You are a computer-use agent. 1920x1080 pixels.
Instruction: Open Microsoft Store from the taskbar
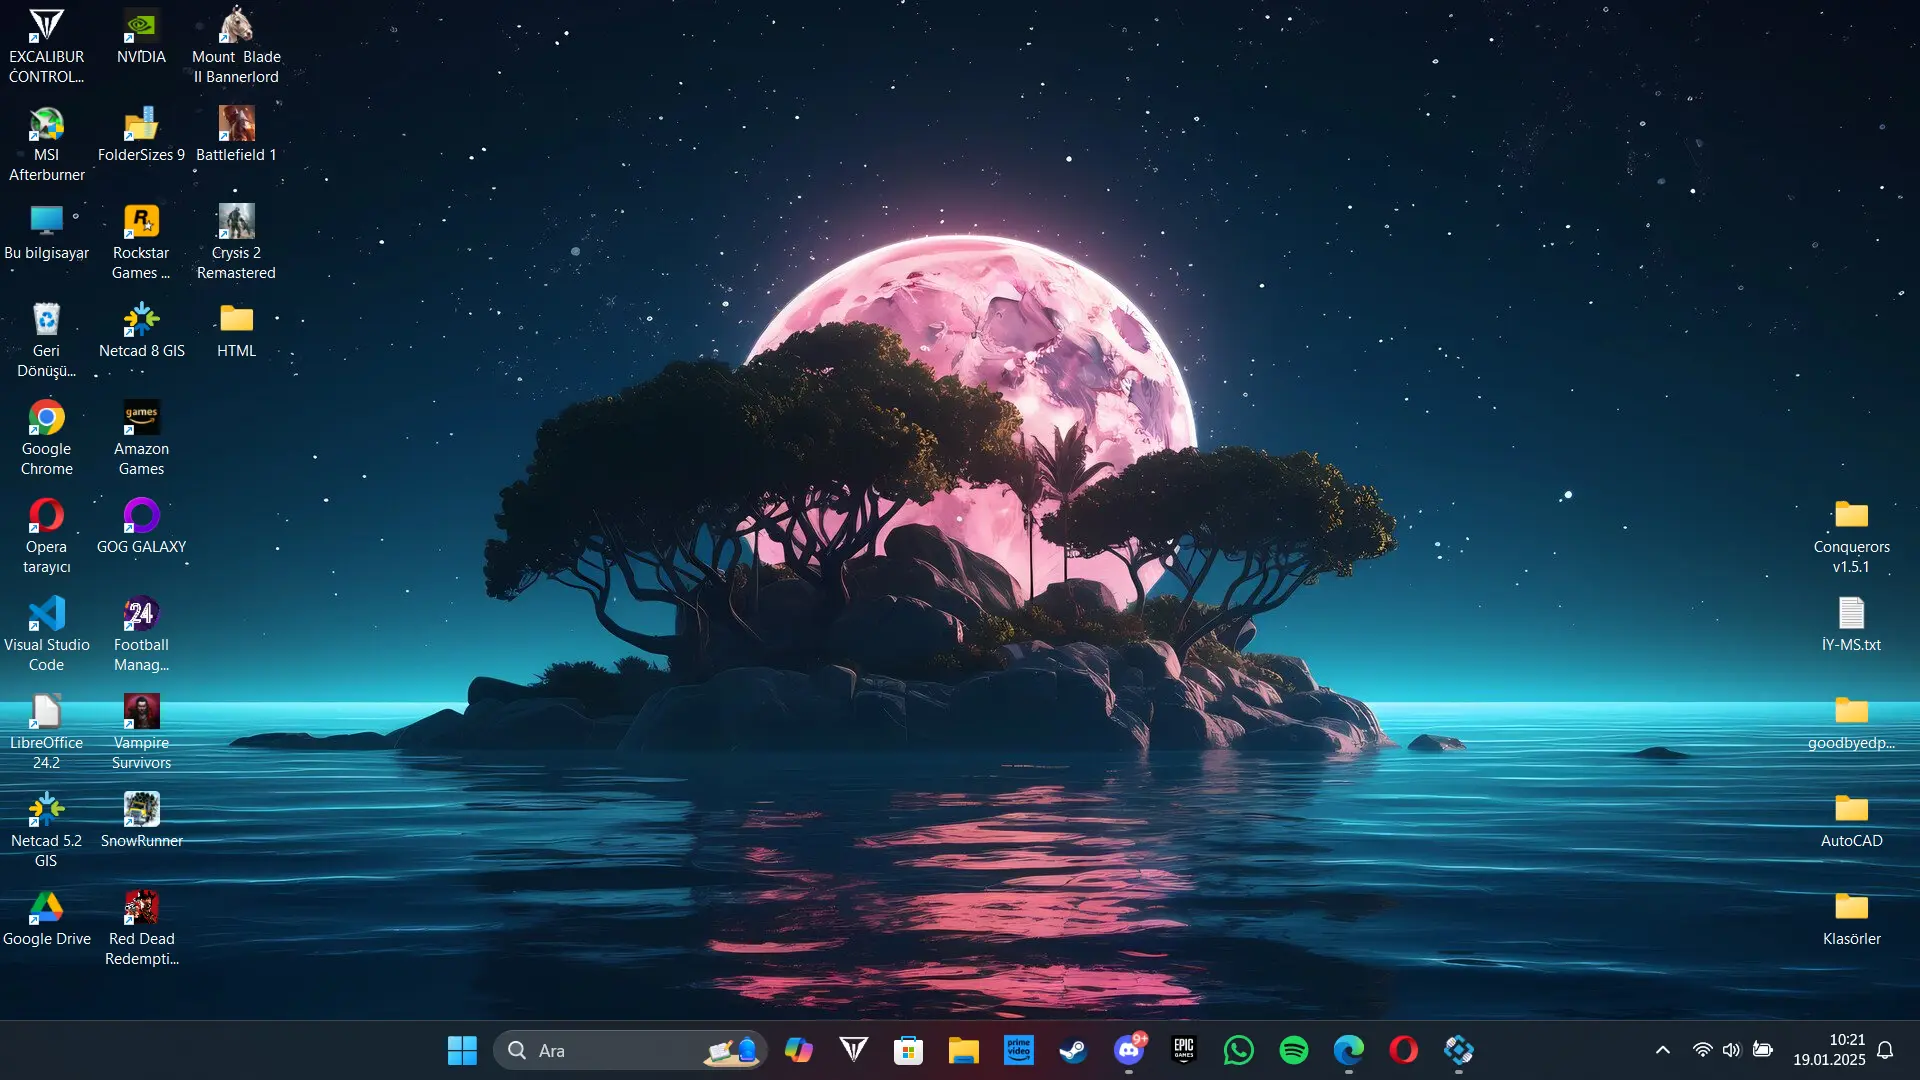pyautogui.click(x=908, y=1050)
